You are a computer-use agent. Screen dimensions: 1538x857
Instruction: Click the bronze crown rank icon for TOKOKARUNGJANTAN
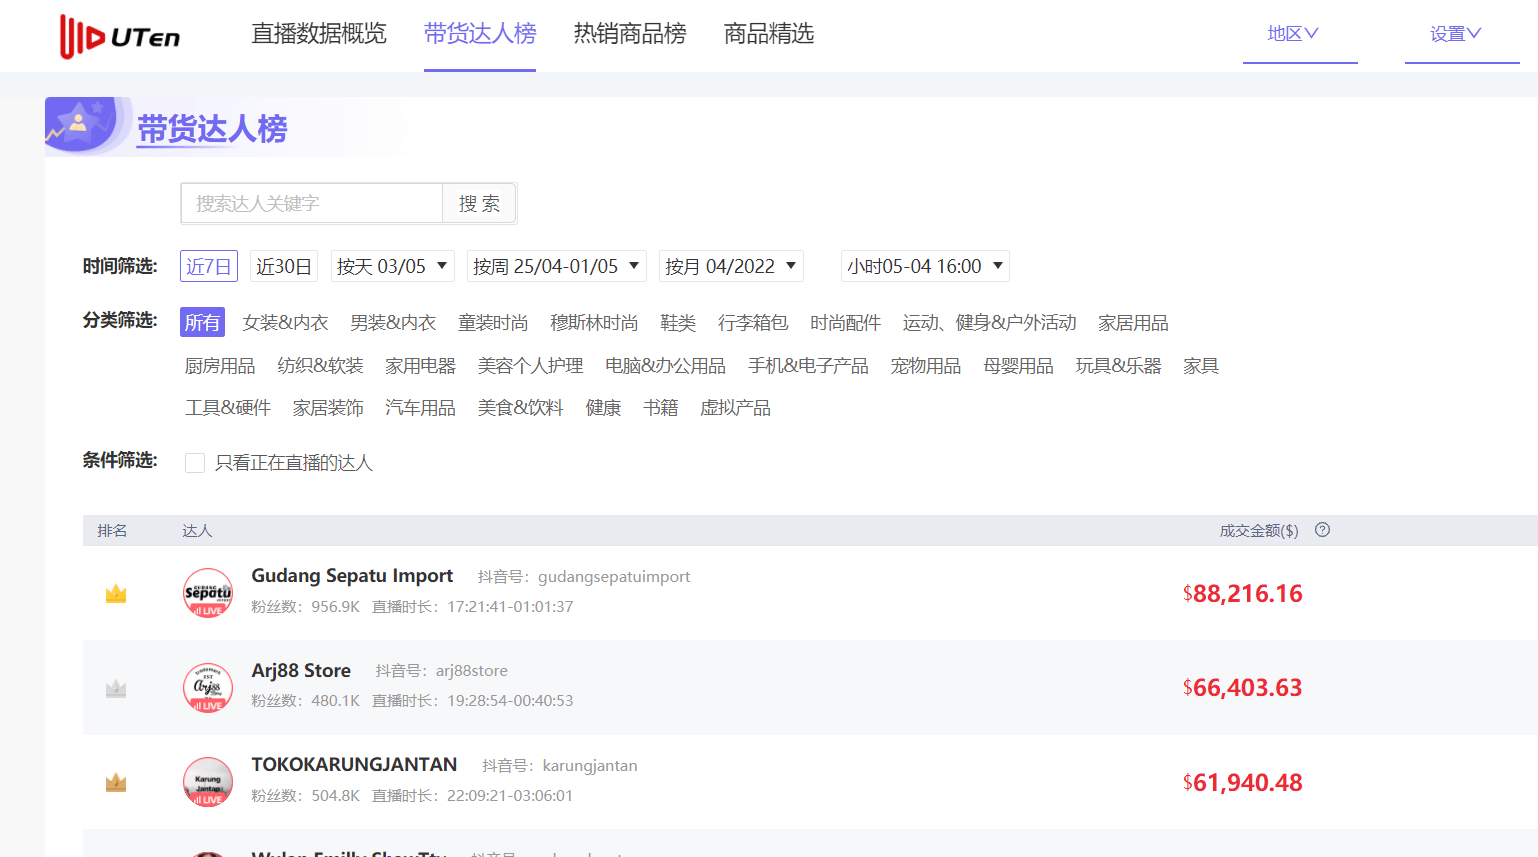point(116,782)
